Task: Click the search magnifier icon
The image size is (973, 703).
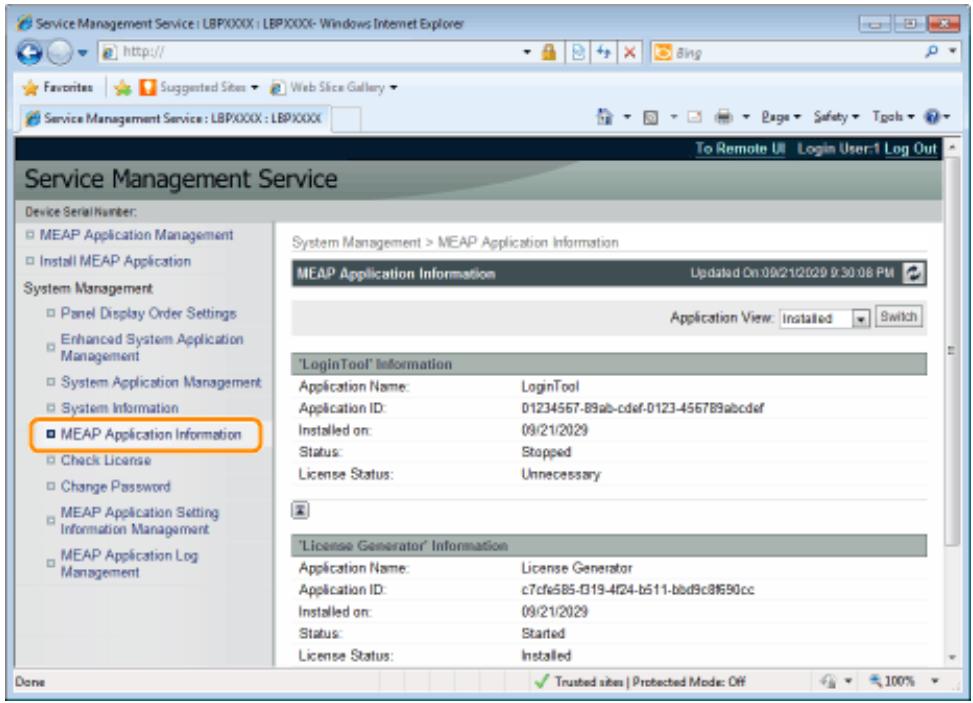Action: (931, 52)
